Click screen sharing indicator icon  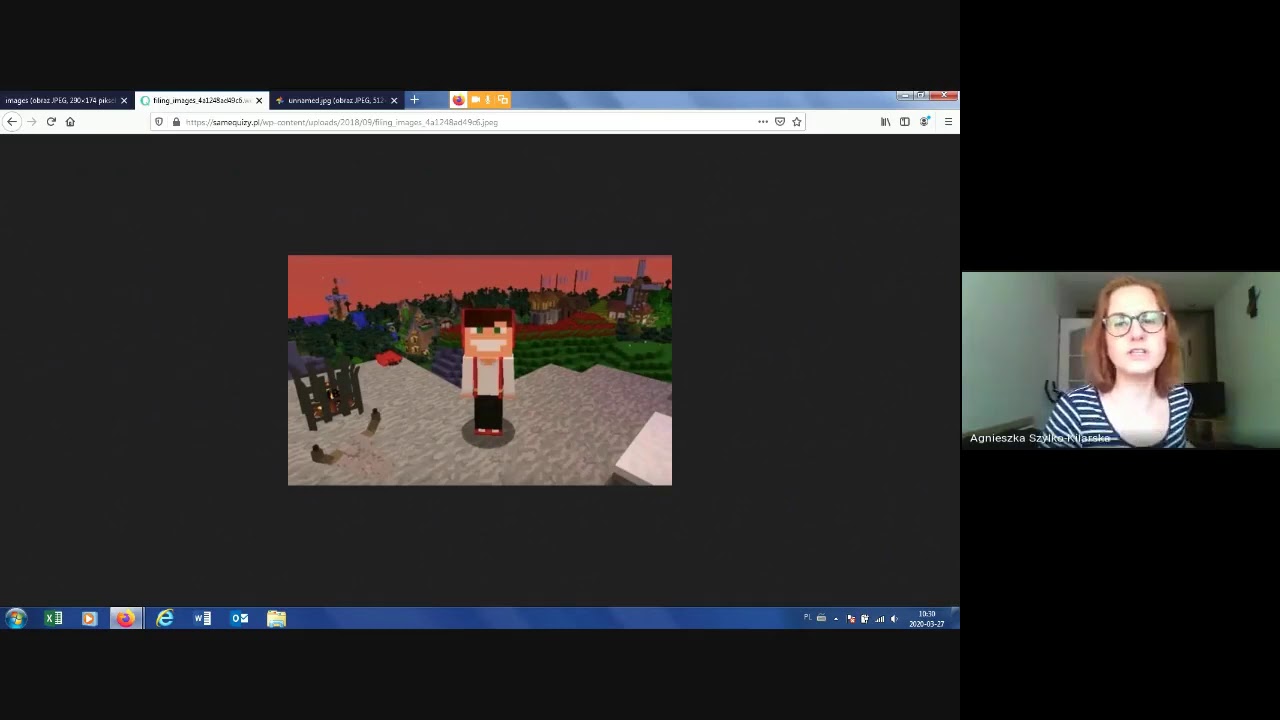click(x=502, y=100)
